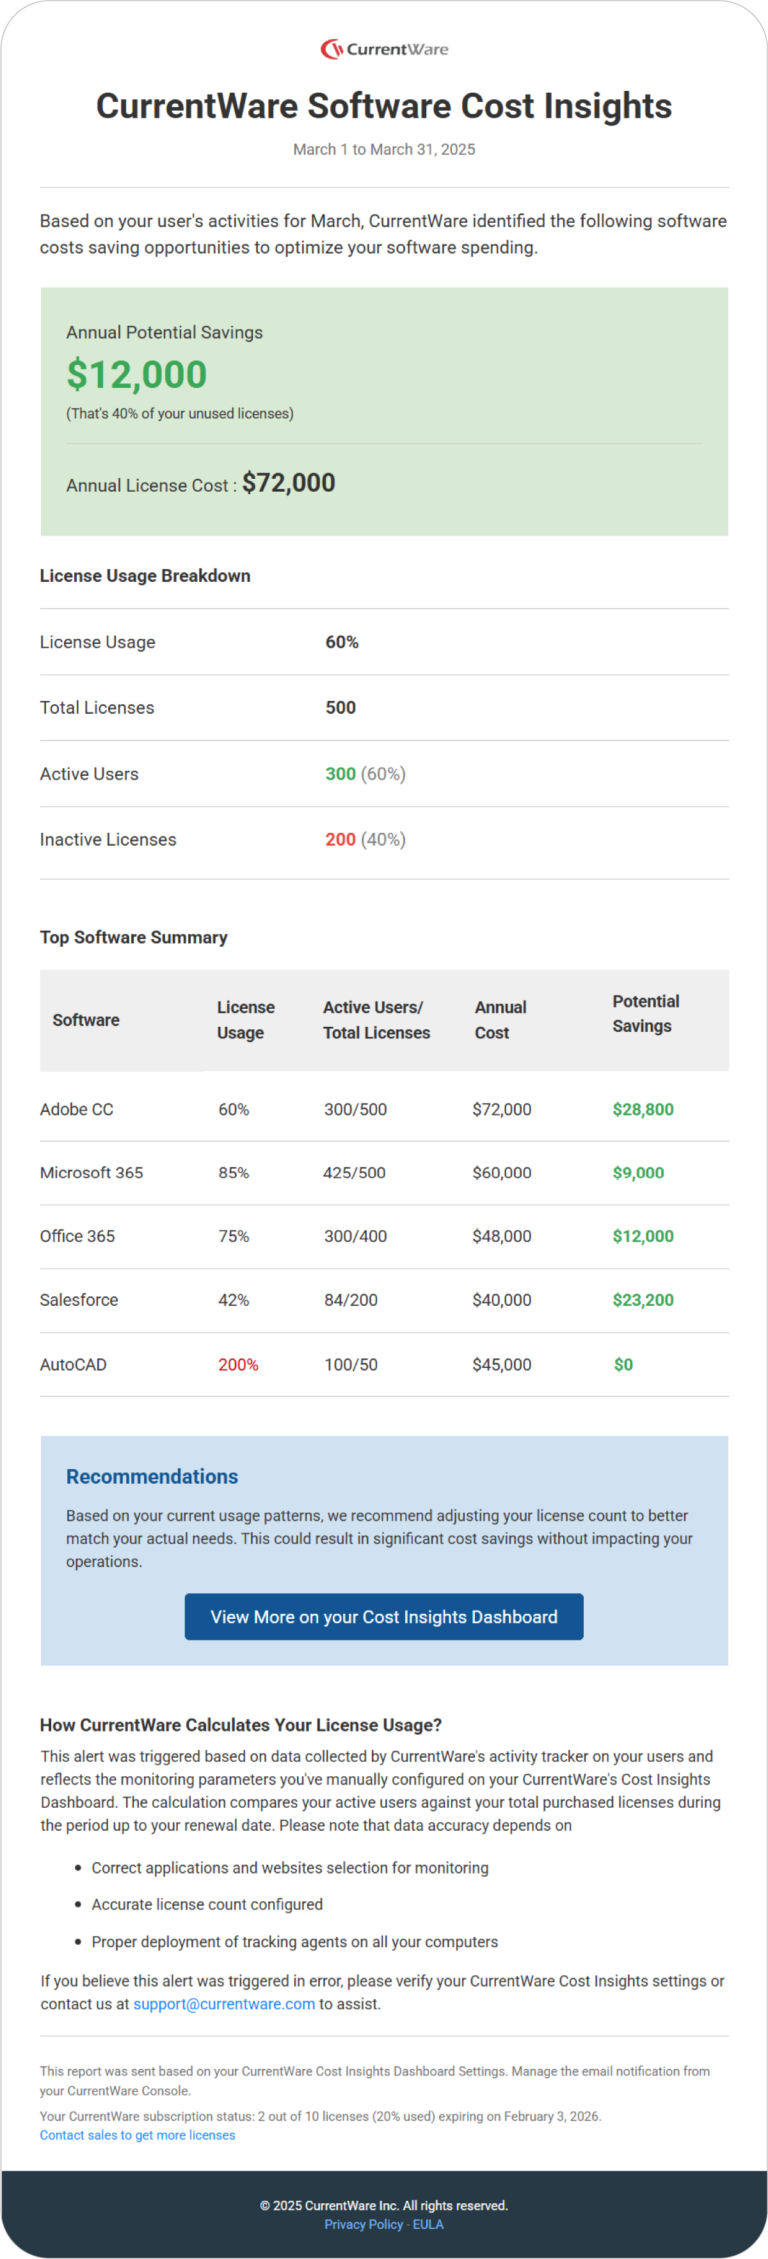Select the Potential Savings column header
This screenshot has height=2259, width=768.
point(646,1013)
